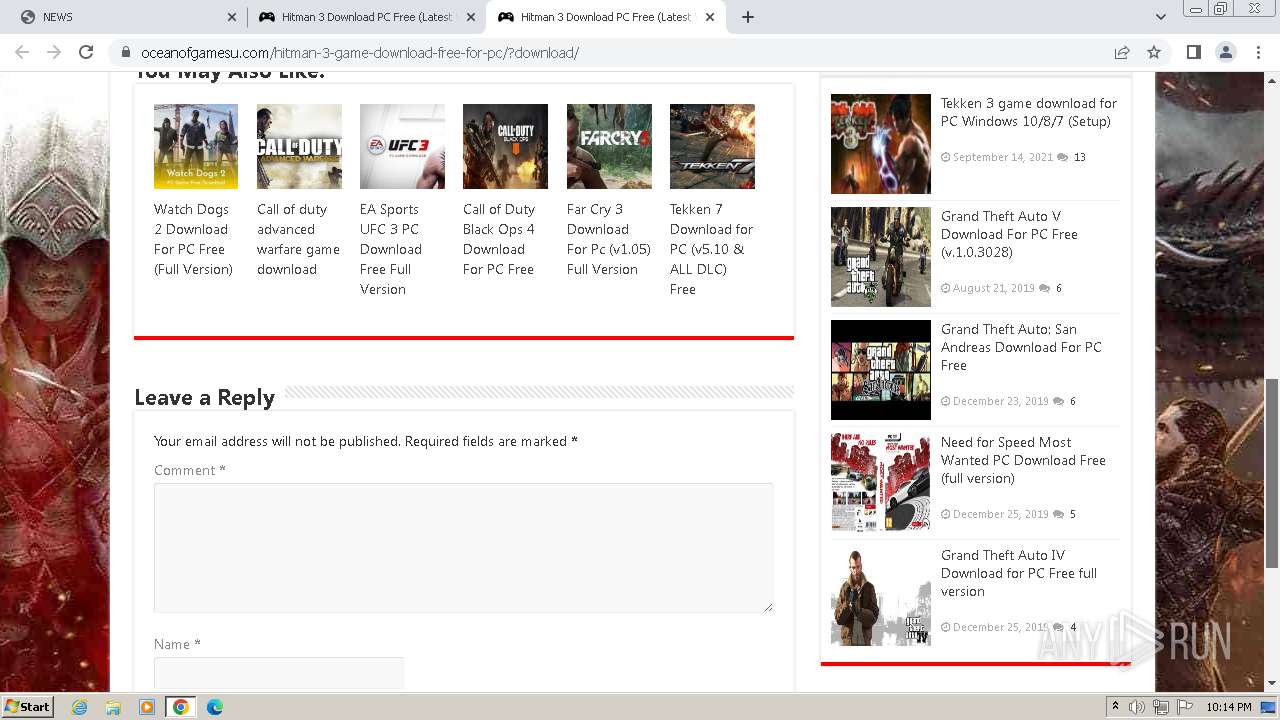Click the show desktop monitor icon

point(1268,707)
